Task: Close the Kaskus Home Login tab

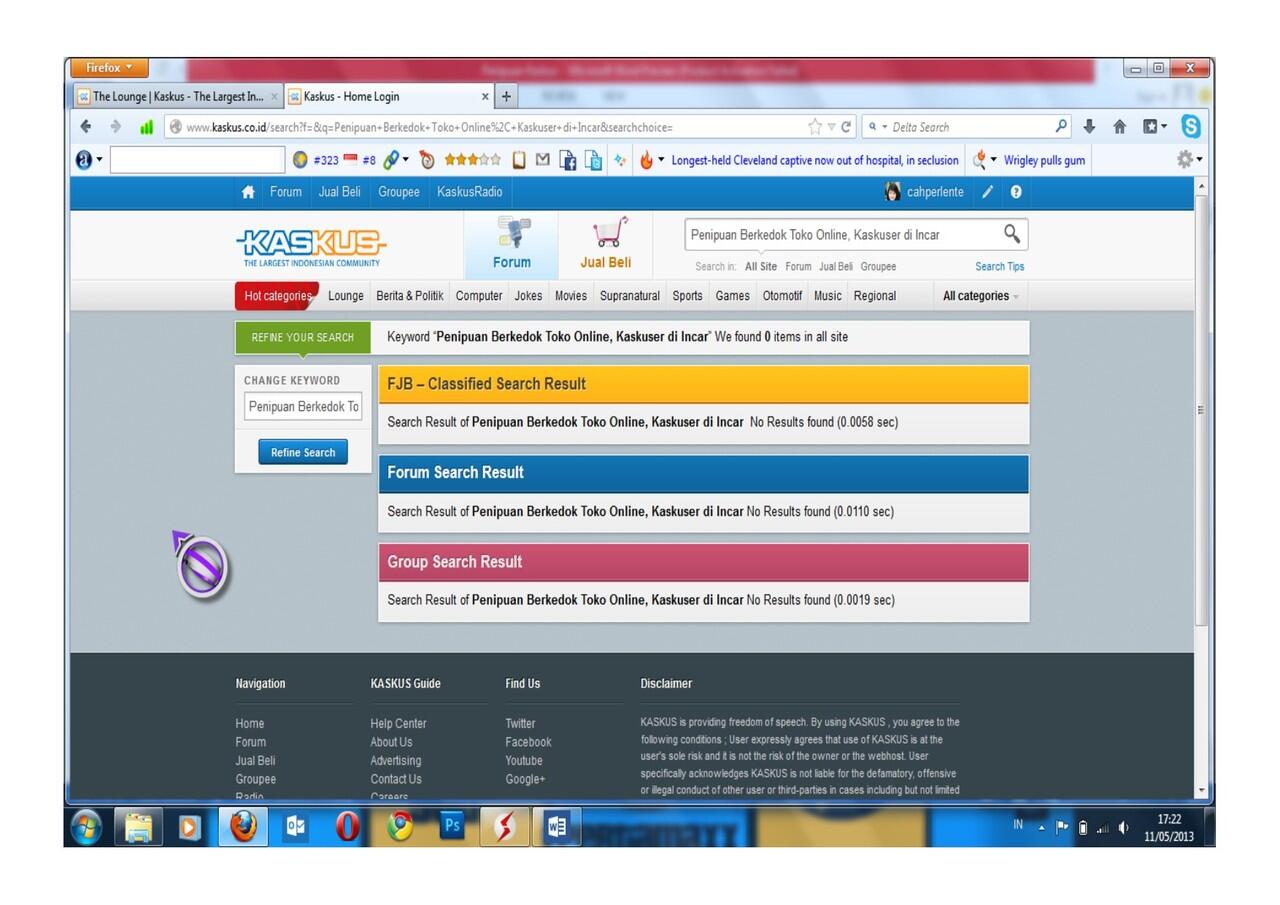Action: point(485,97)
